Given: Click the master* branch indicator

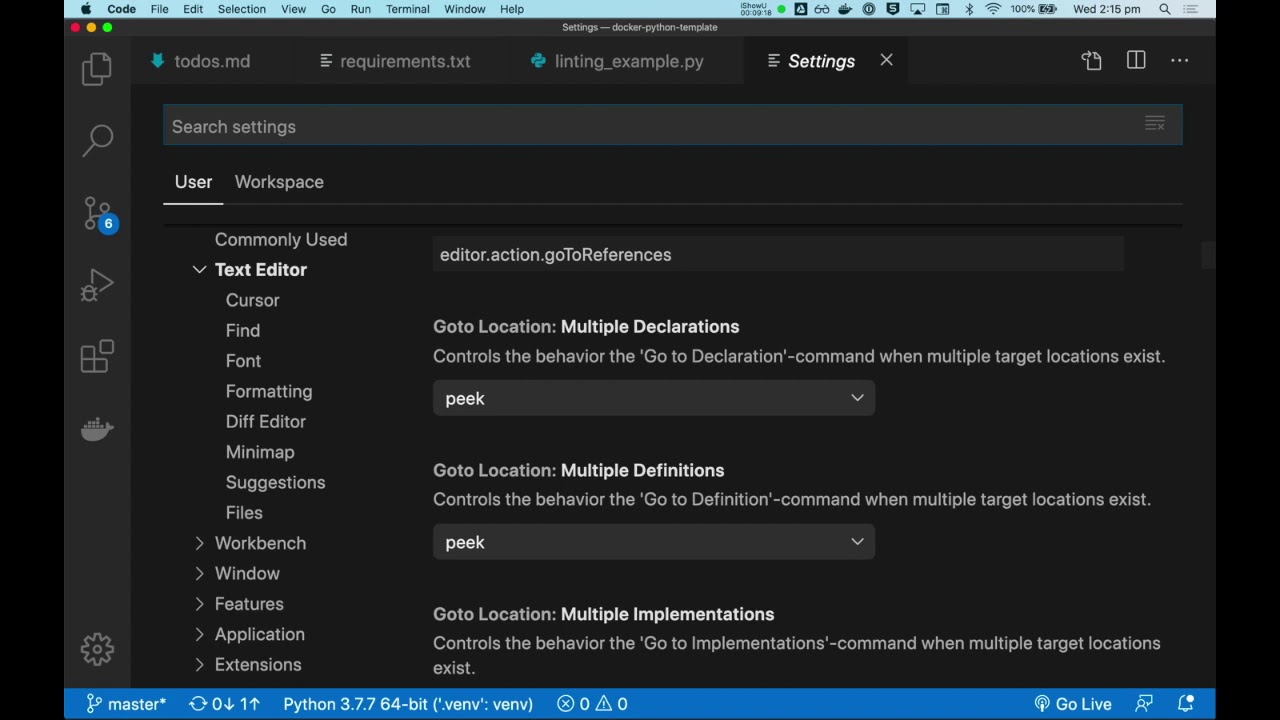Looking at the screenshot, I should tap(126, 704).
